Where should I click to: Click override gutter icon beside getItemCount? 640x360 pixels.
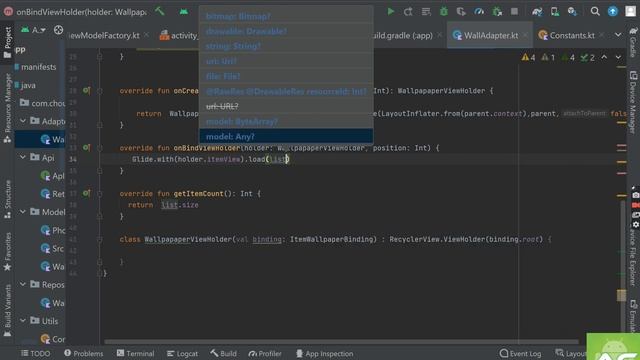tap(86, 193)
